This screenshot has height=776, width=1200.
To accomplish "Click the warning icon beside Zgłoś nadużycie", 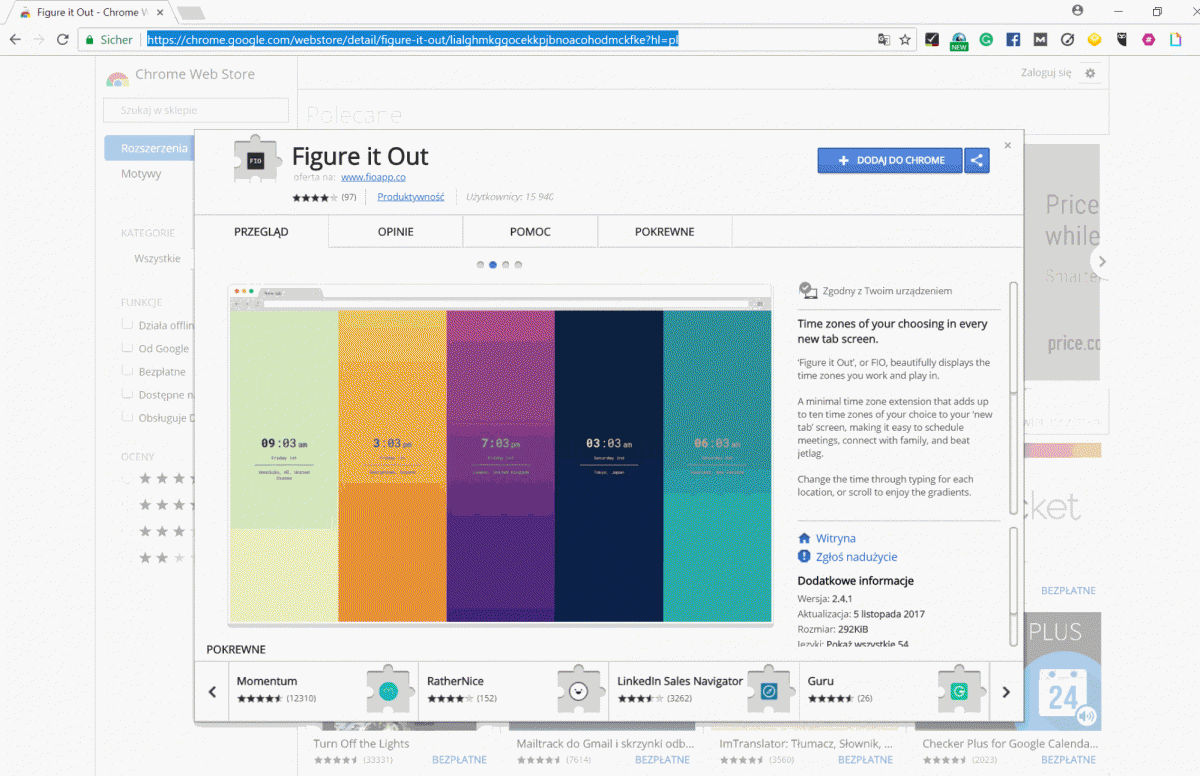I will point(804,557).
